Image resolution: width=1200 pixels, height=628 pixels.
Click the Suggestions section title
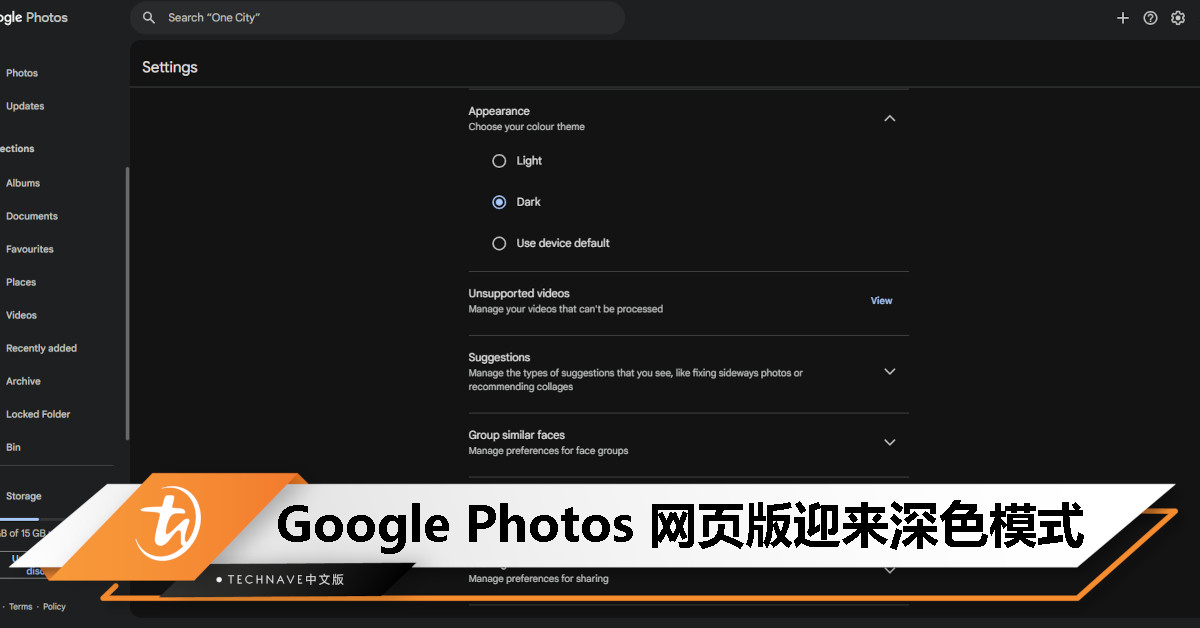499,357
